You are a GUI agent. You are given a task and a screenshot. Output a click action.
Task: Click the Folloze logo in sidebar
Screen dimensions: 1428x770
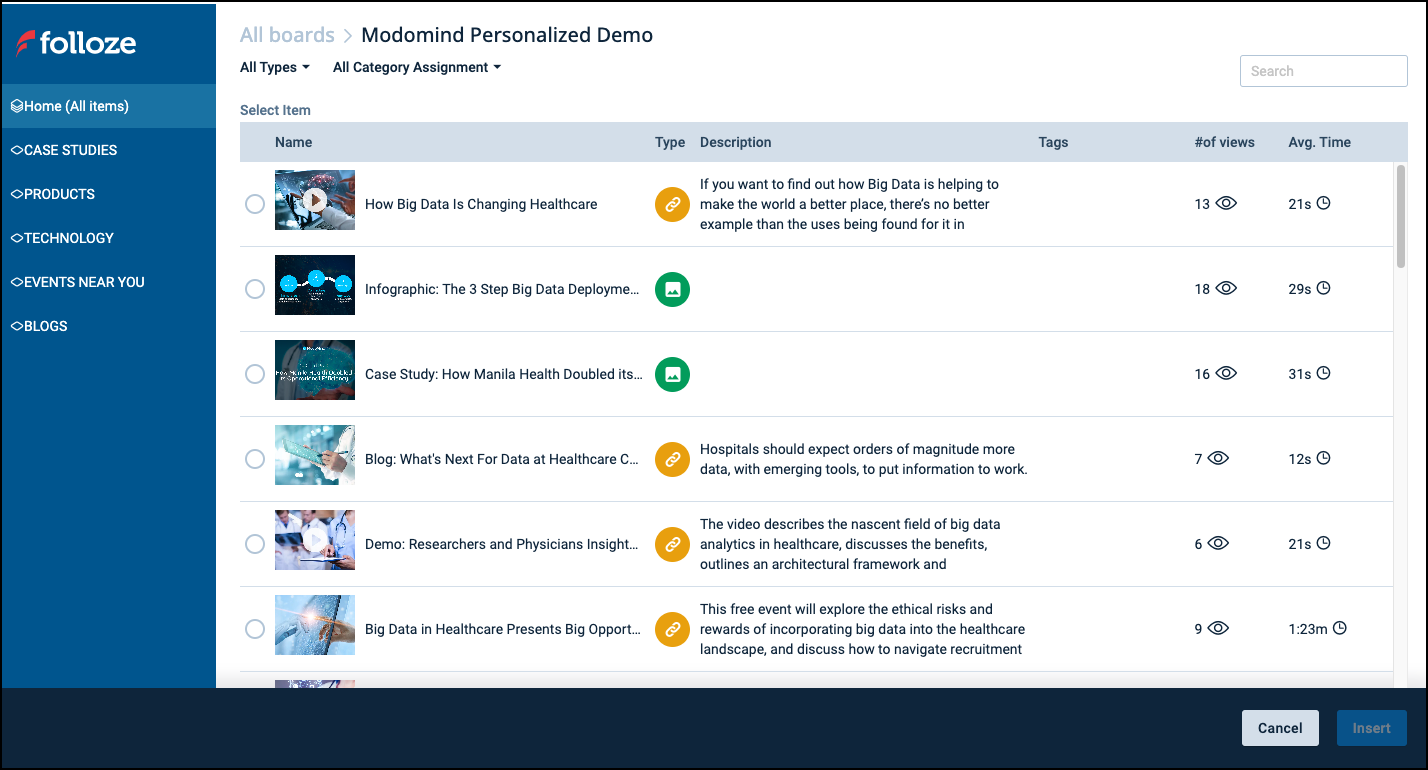[77, 43]
